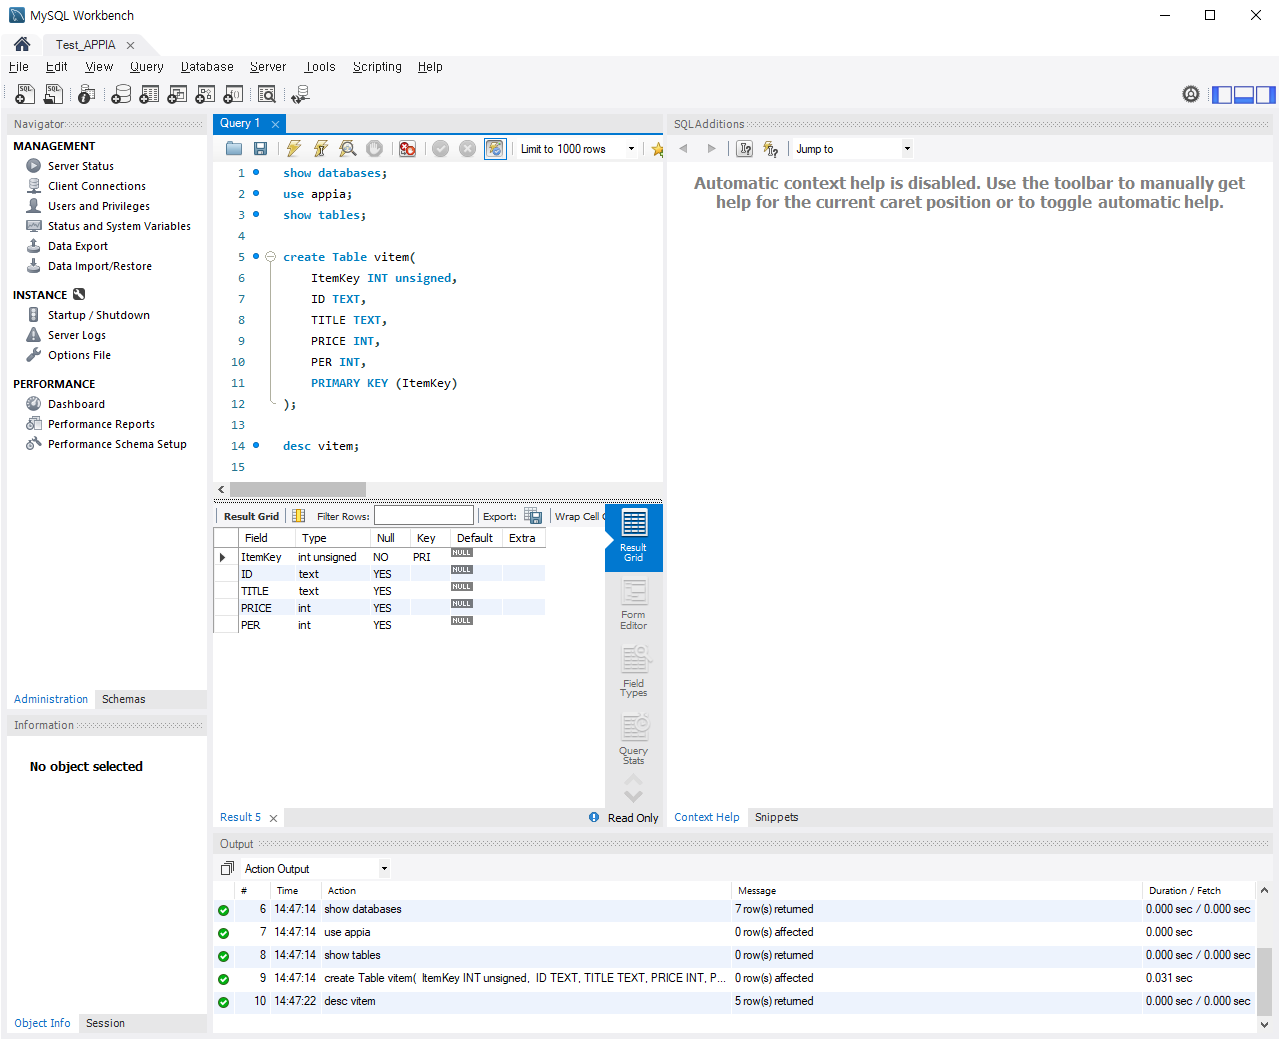Screen dimensions: 1280x1040
Task: Execute the statement under the cursor icon
Action: click(x=321, y=149)
